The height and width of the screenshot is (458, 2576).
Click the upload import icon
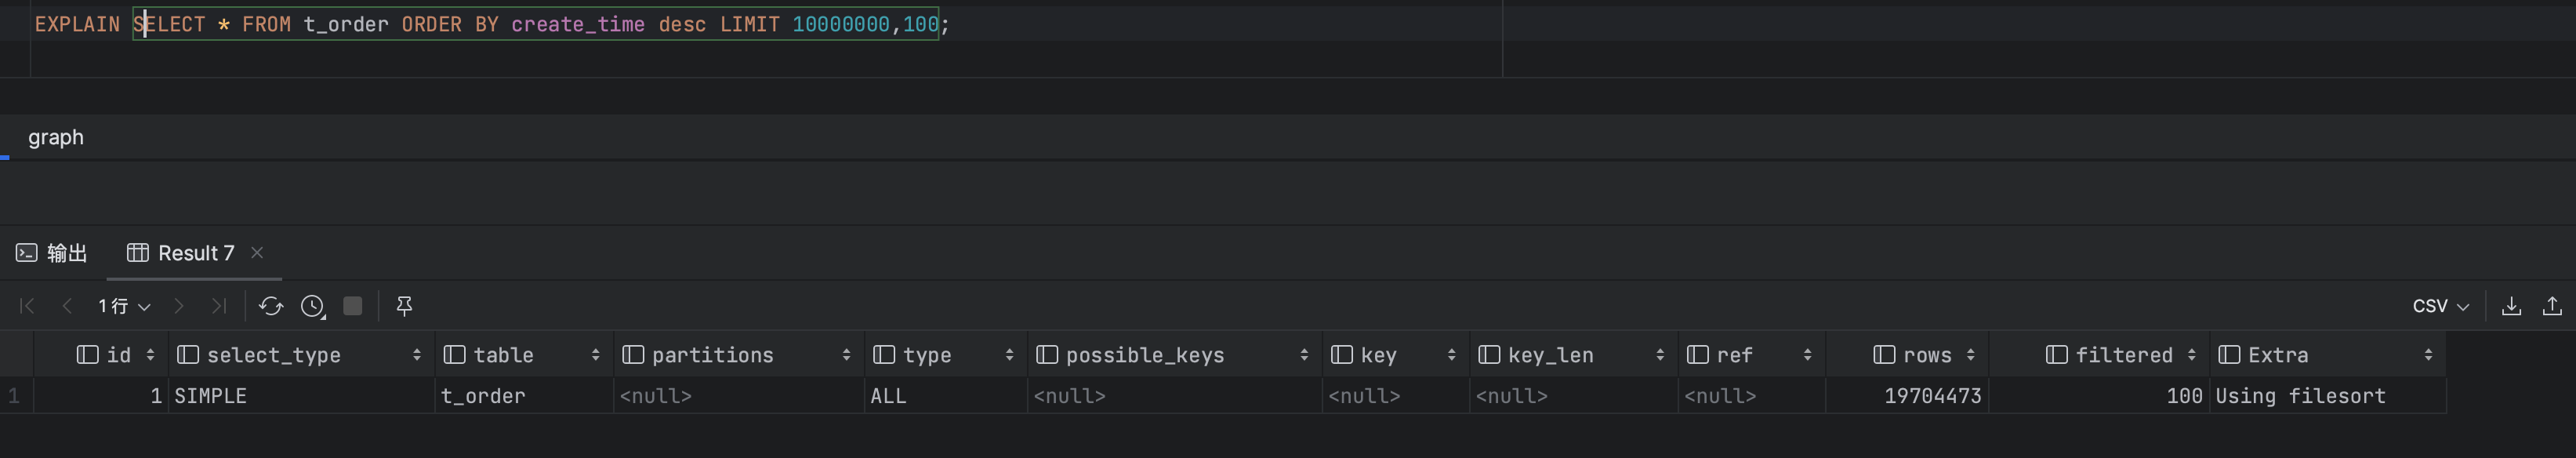tap(2552, 306)
